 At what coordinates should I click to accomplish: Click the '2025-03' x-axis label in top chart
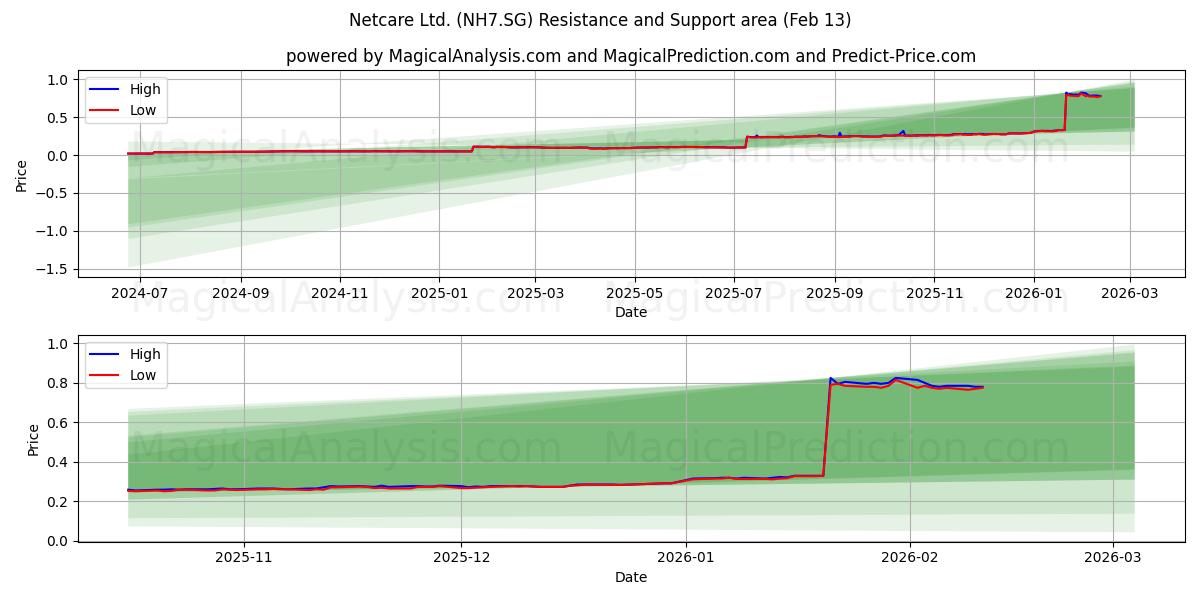pos(535,295)
